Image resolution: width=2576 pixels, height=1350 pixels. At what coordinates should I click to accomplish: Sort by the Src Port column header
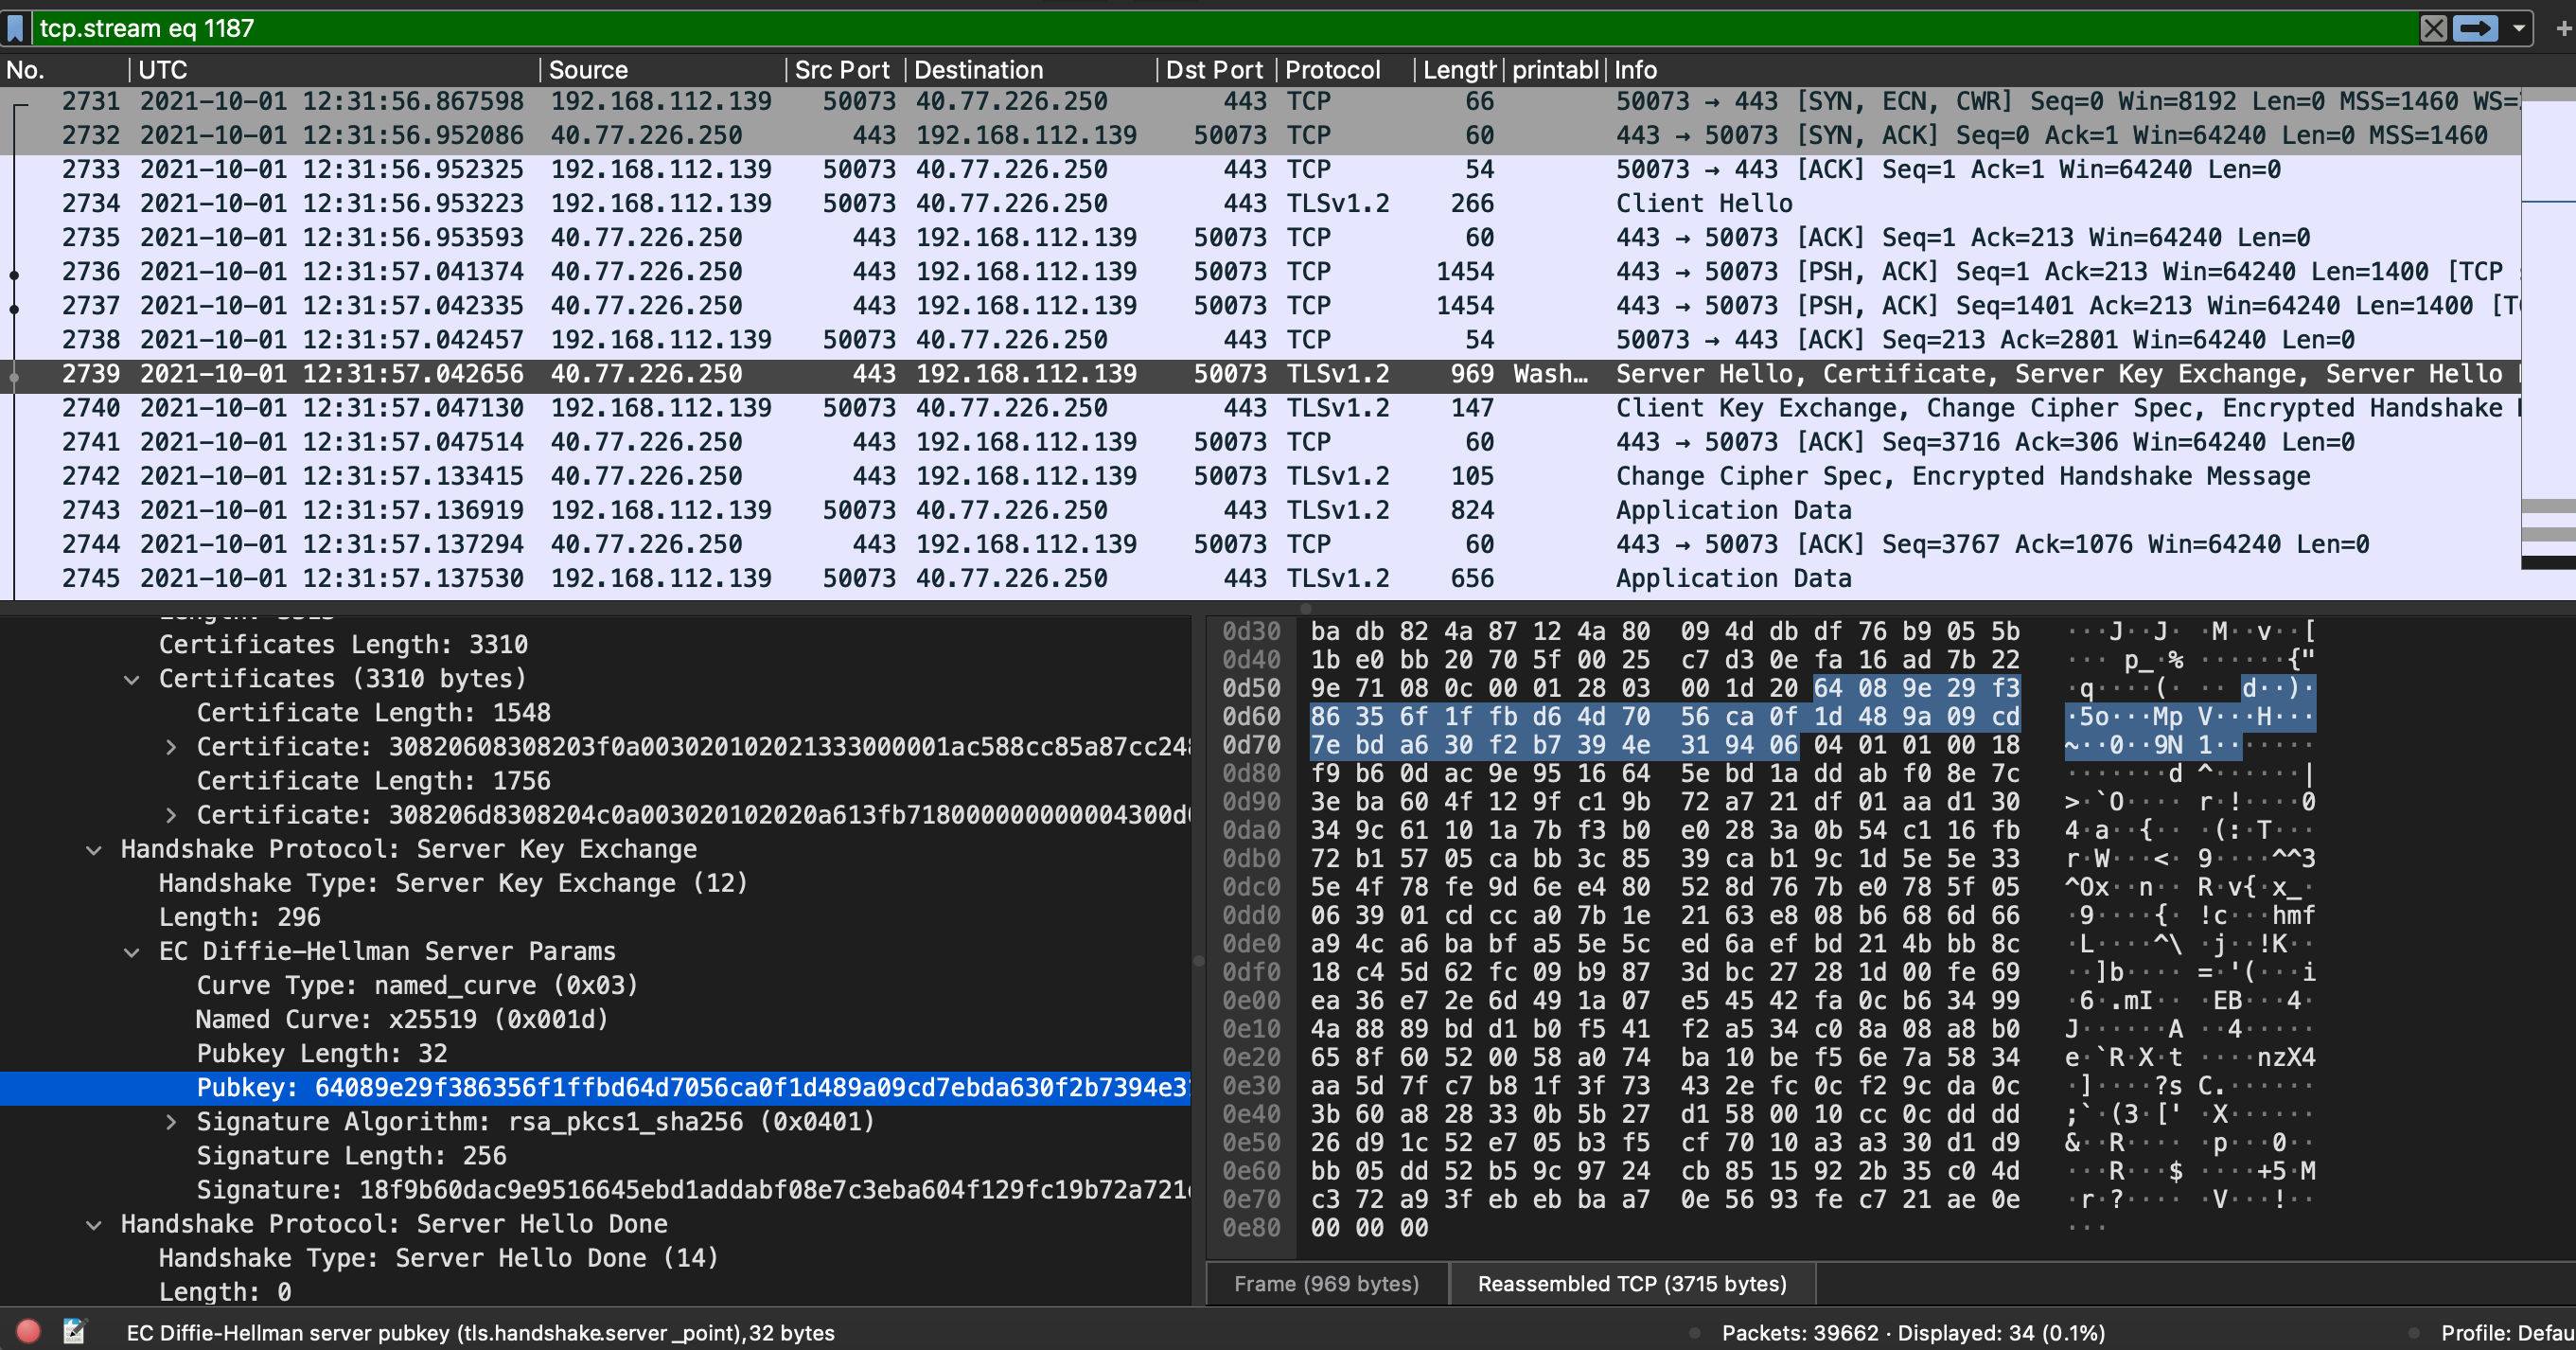click(845, 70)
